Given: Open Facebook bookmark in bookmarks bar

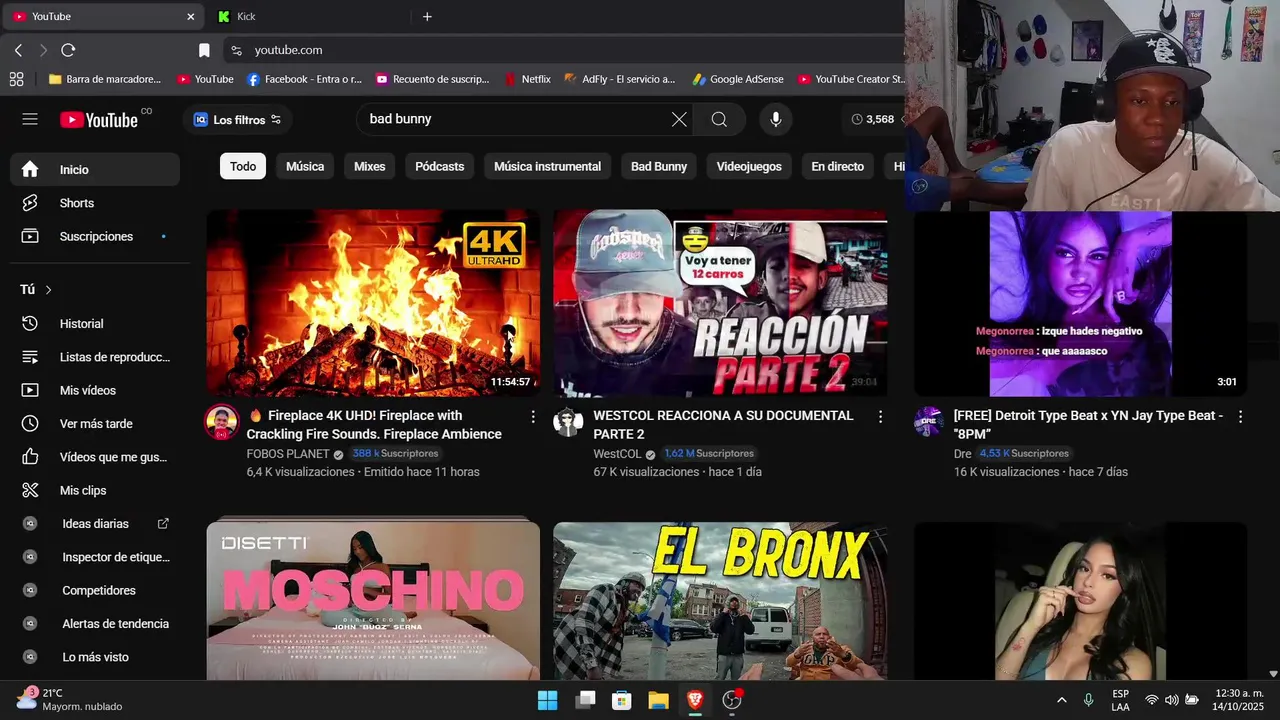Looking at the screenshot, I should (x=304, y=79).
